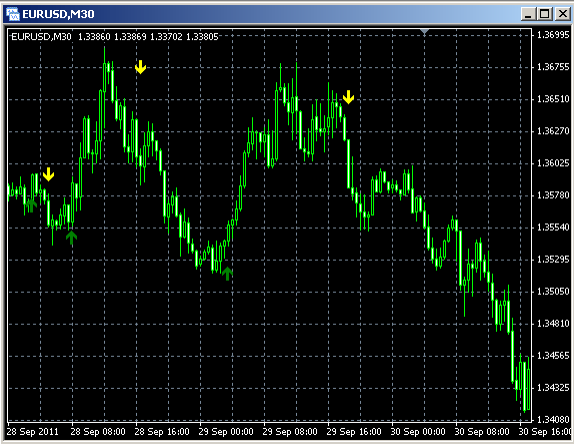The height and width of the screenshot is (444, 574).
Task: Click the EURUSD,M30 symbol text inside chart
Action: (x=41, y=37)
